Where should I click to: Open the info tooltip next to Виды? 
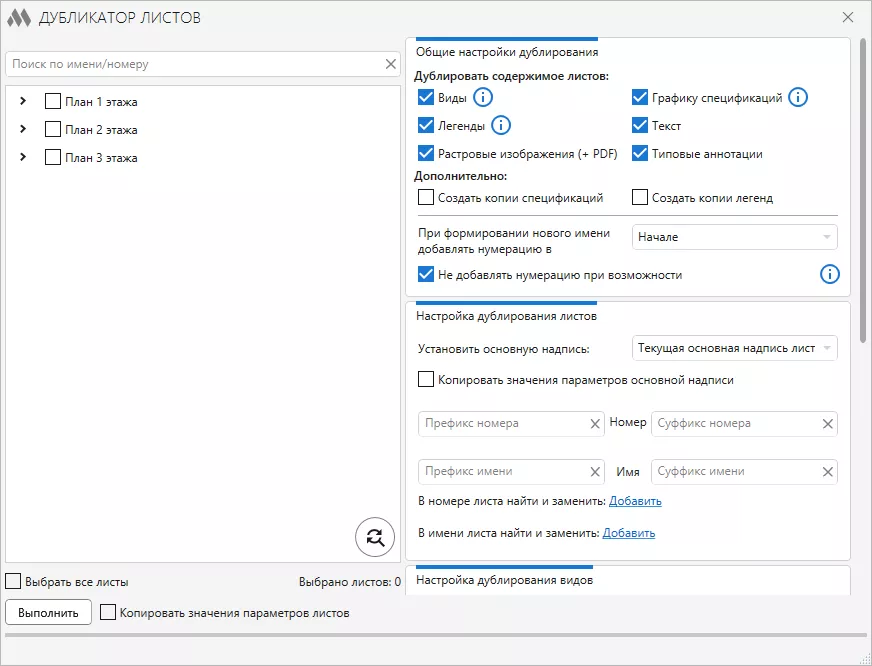pos(484,97)
